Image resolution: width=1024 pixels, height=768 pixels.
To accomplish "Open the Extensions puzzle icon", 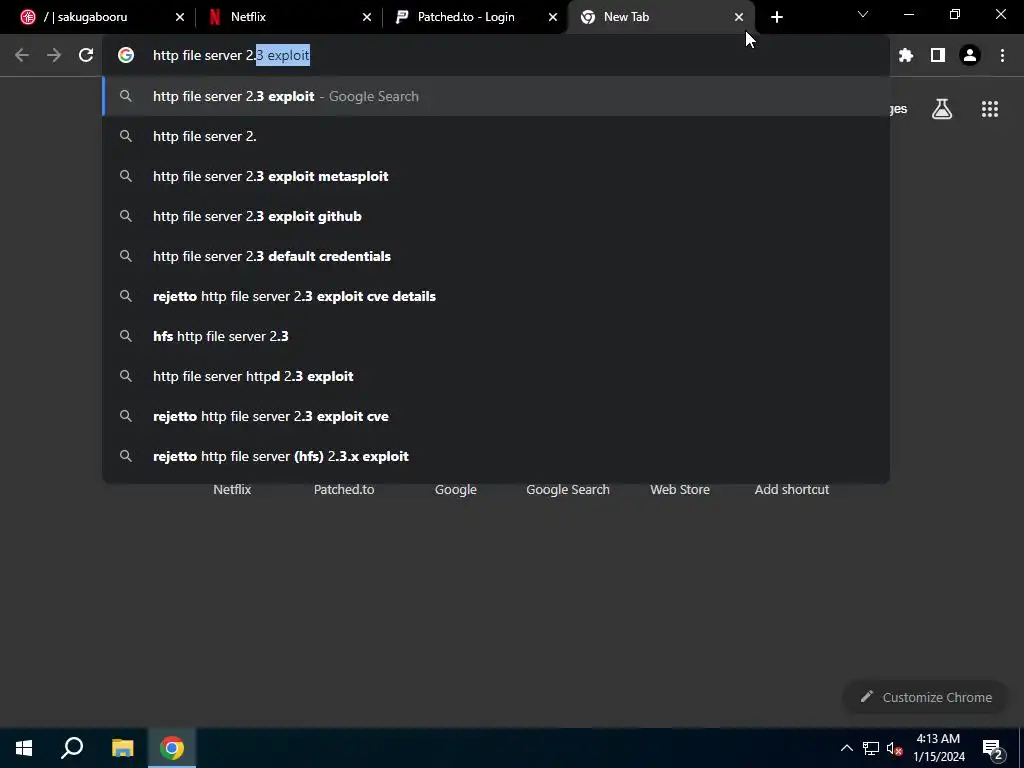I will pyautogui.click(x=906, y=56).
